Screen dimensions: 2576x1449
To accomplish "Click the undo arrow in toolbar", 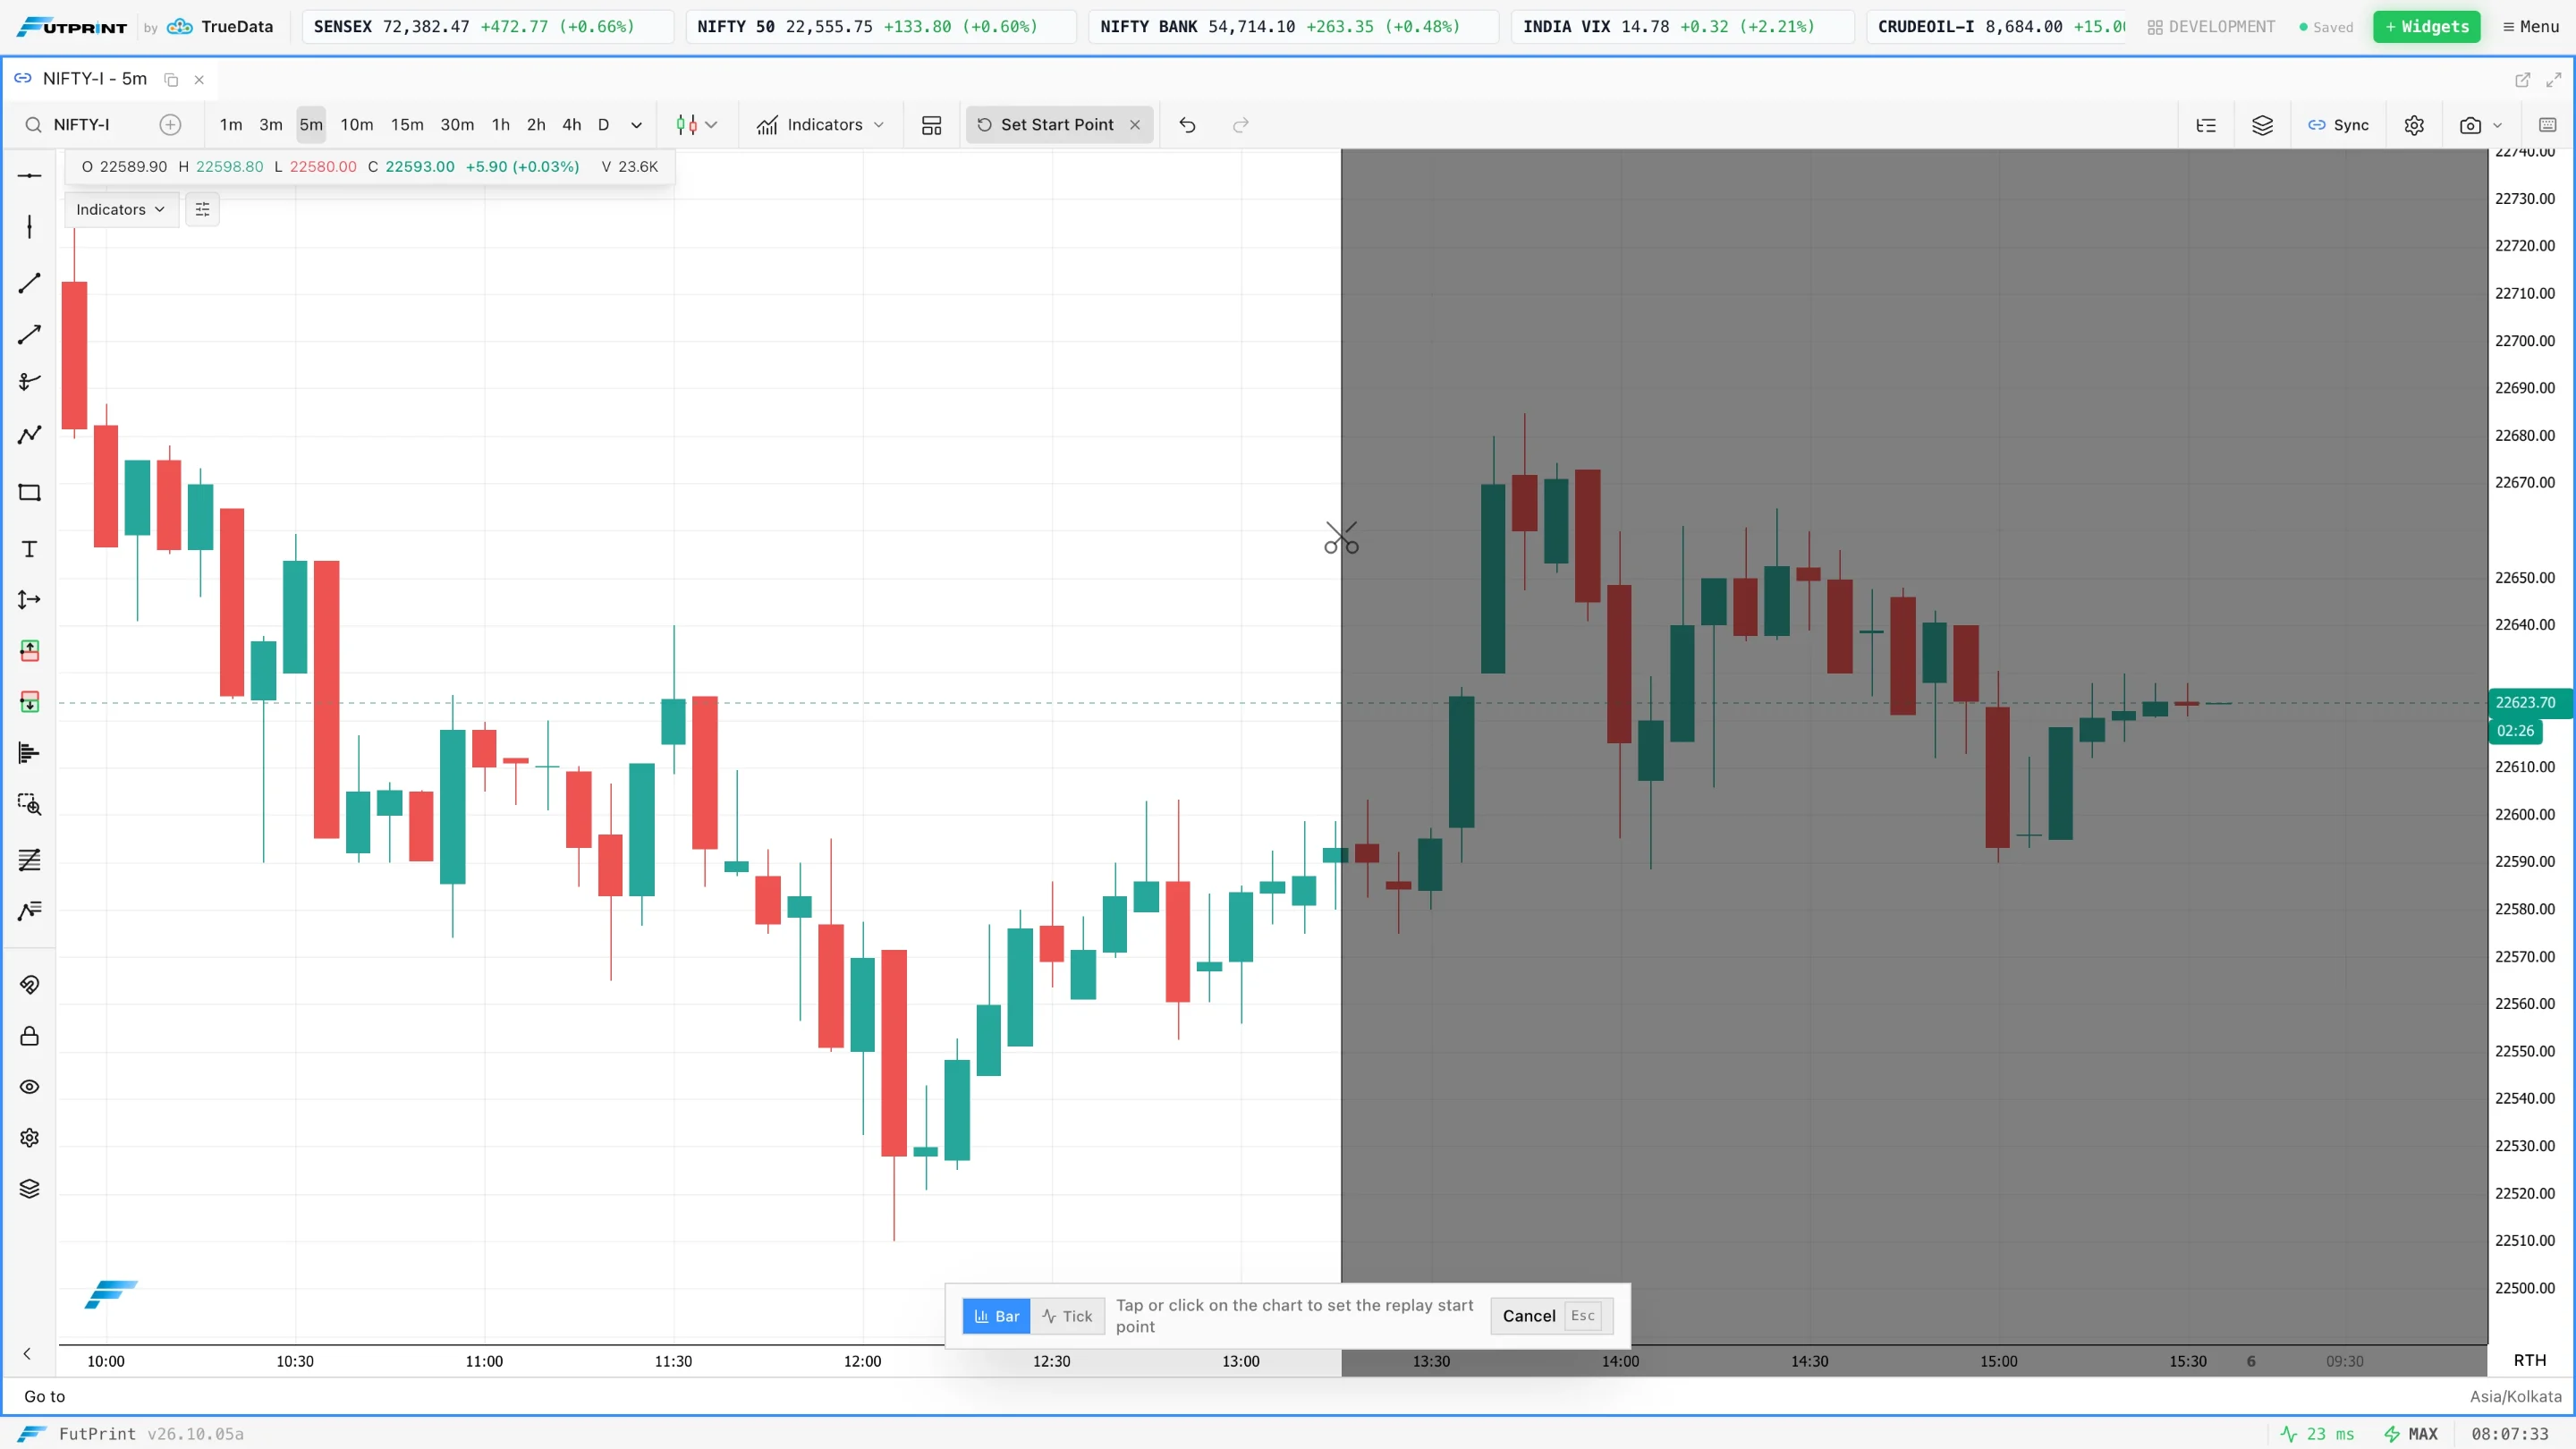I will [1187, 125].
